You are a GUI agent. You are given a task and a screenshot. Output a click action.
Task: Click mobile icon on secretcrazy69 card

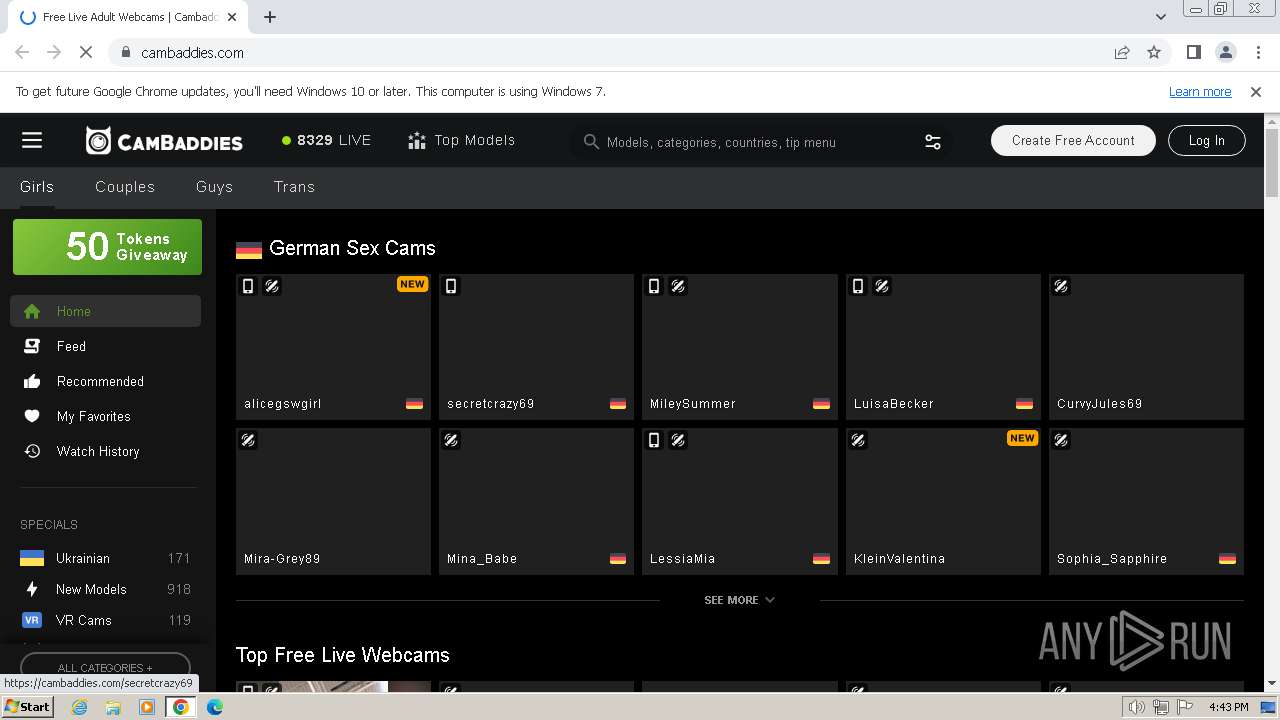pos(451,286)
